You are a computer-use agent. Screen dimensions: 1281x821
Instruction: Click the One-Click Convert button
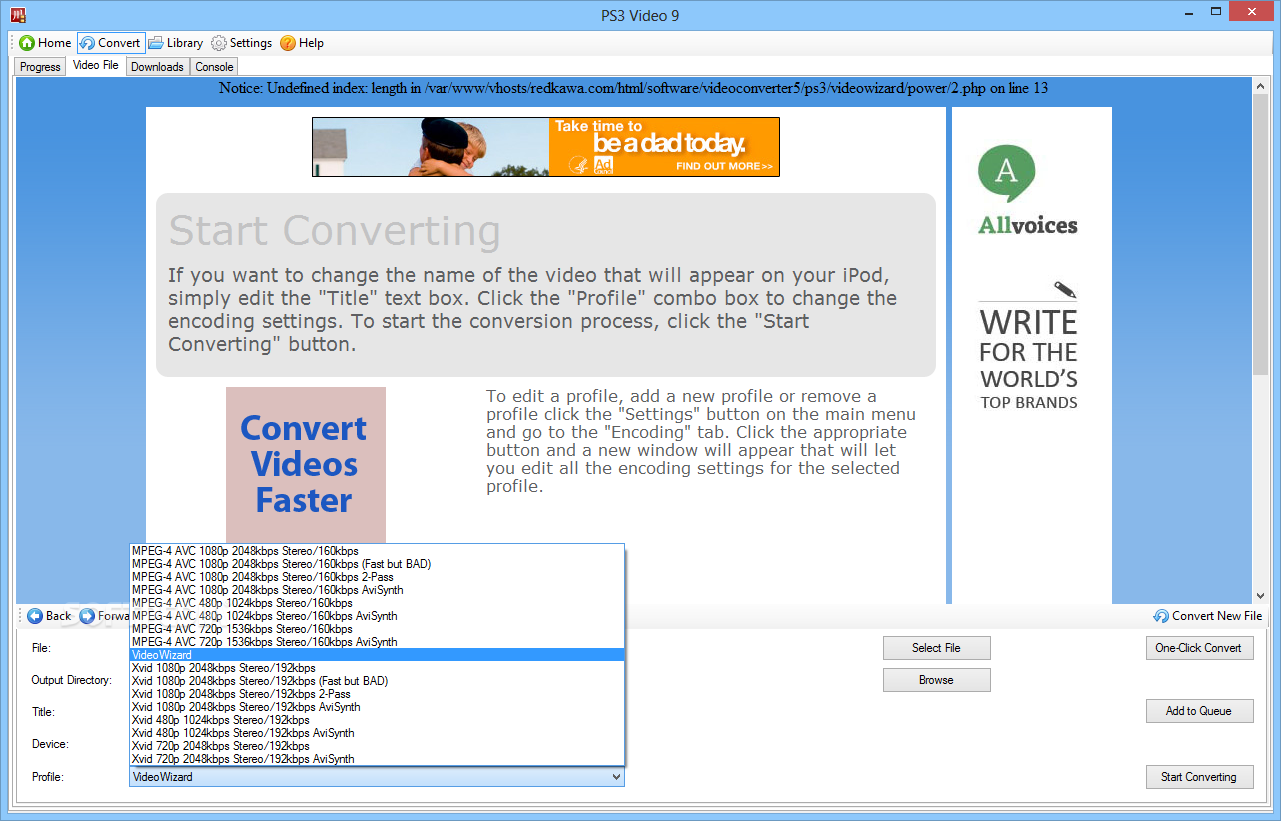[x=1199, y=648]
